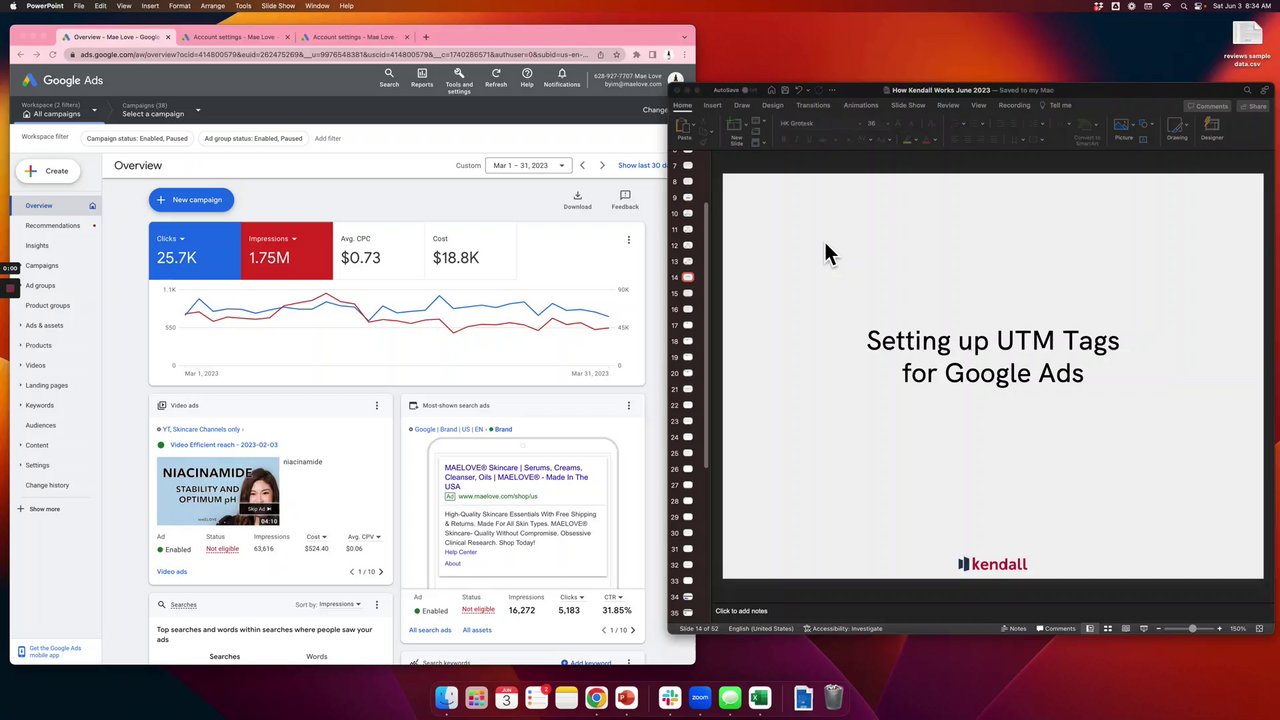The image size is (1280, 720).
Task: Open Design tab in PowerPoint ribbon
Action: 773,105
